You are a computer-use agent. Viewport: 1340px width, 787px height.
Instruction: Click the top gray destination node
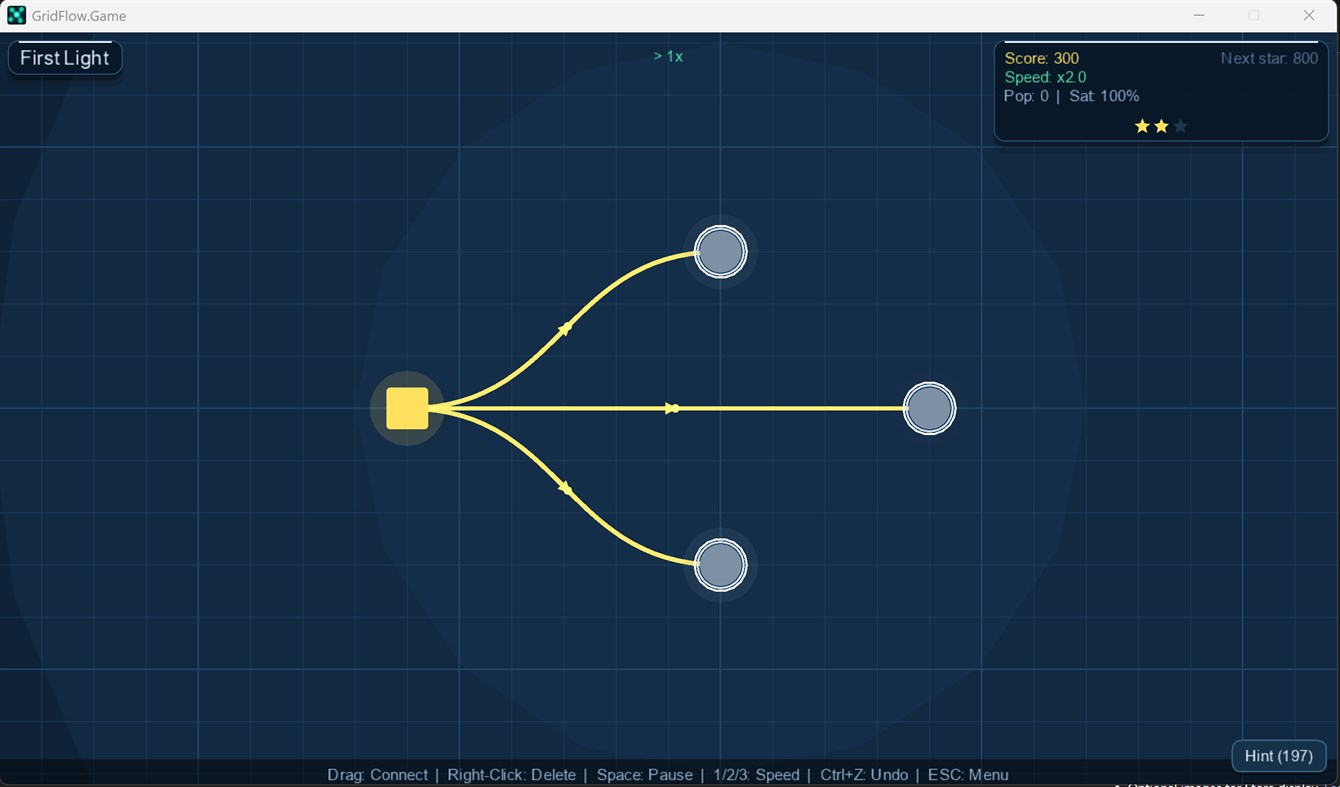pos(720,251)
